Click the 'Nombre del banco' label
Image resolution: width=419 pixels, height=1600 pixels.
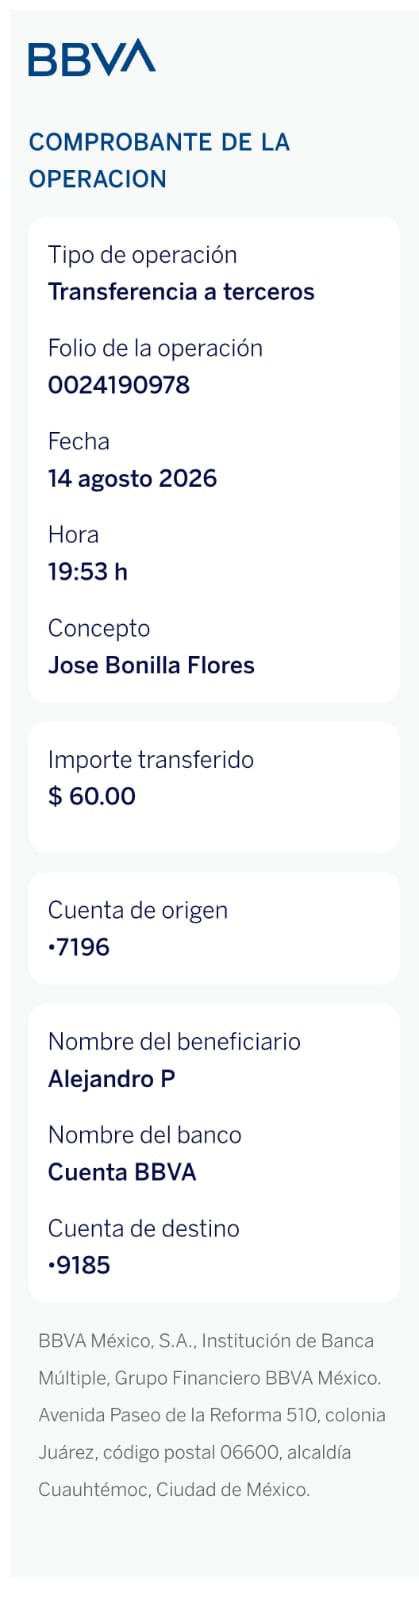point(145,1135)
